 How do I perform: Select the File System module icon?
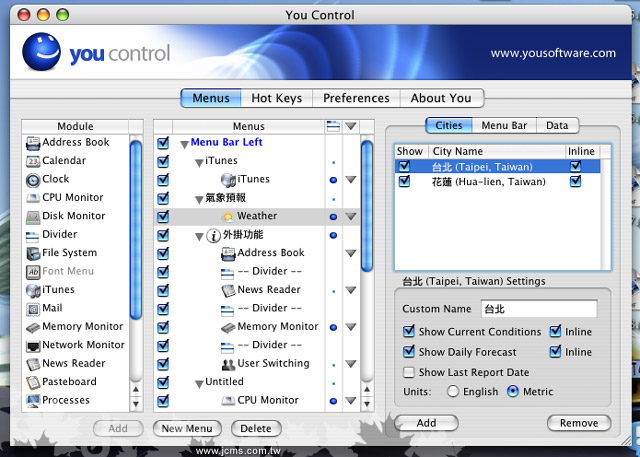(33, 253)
